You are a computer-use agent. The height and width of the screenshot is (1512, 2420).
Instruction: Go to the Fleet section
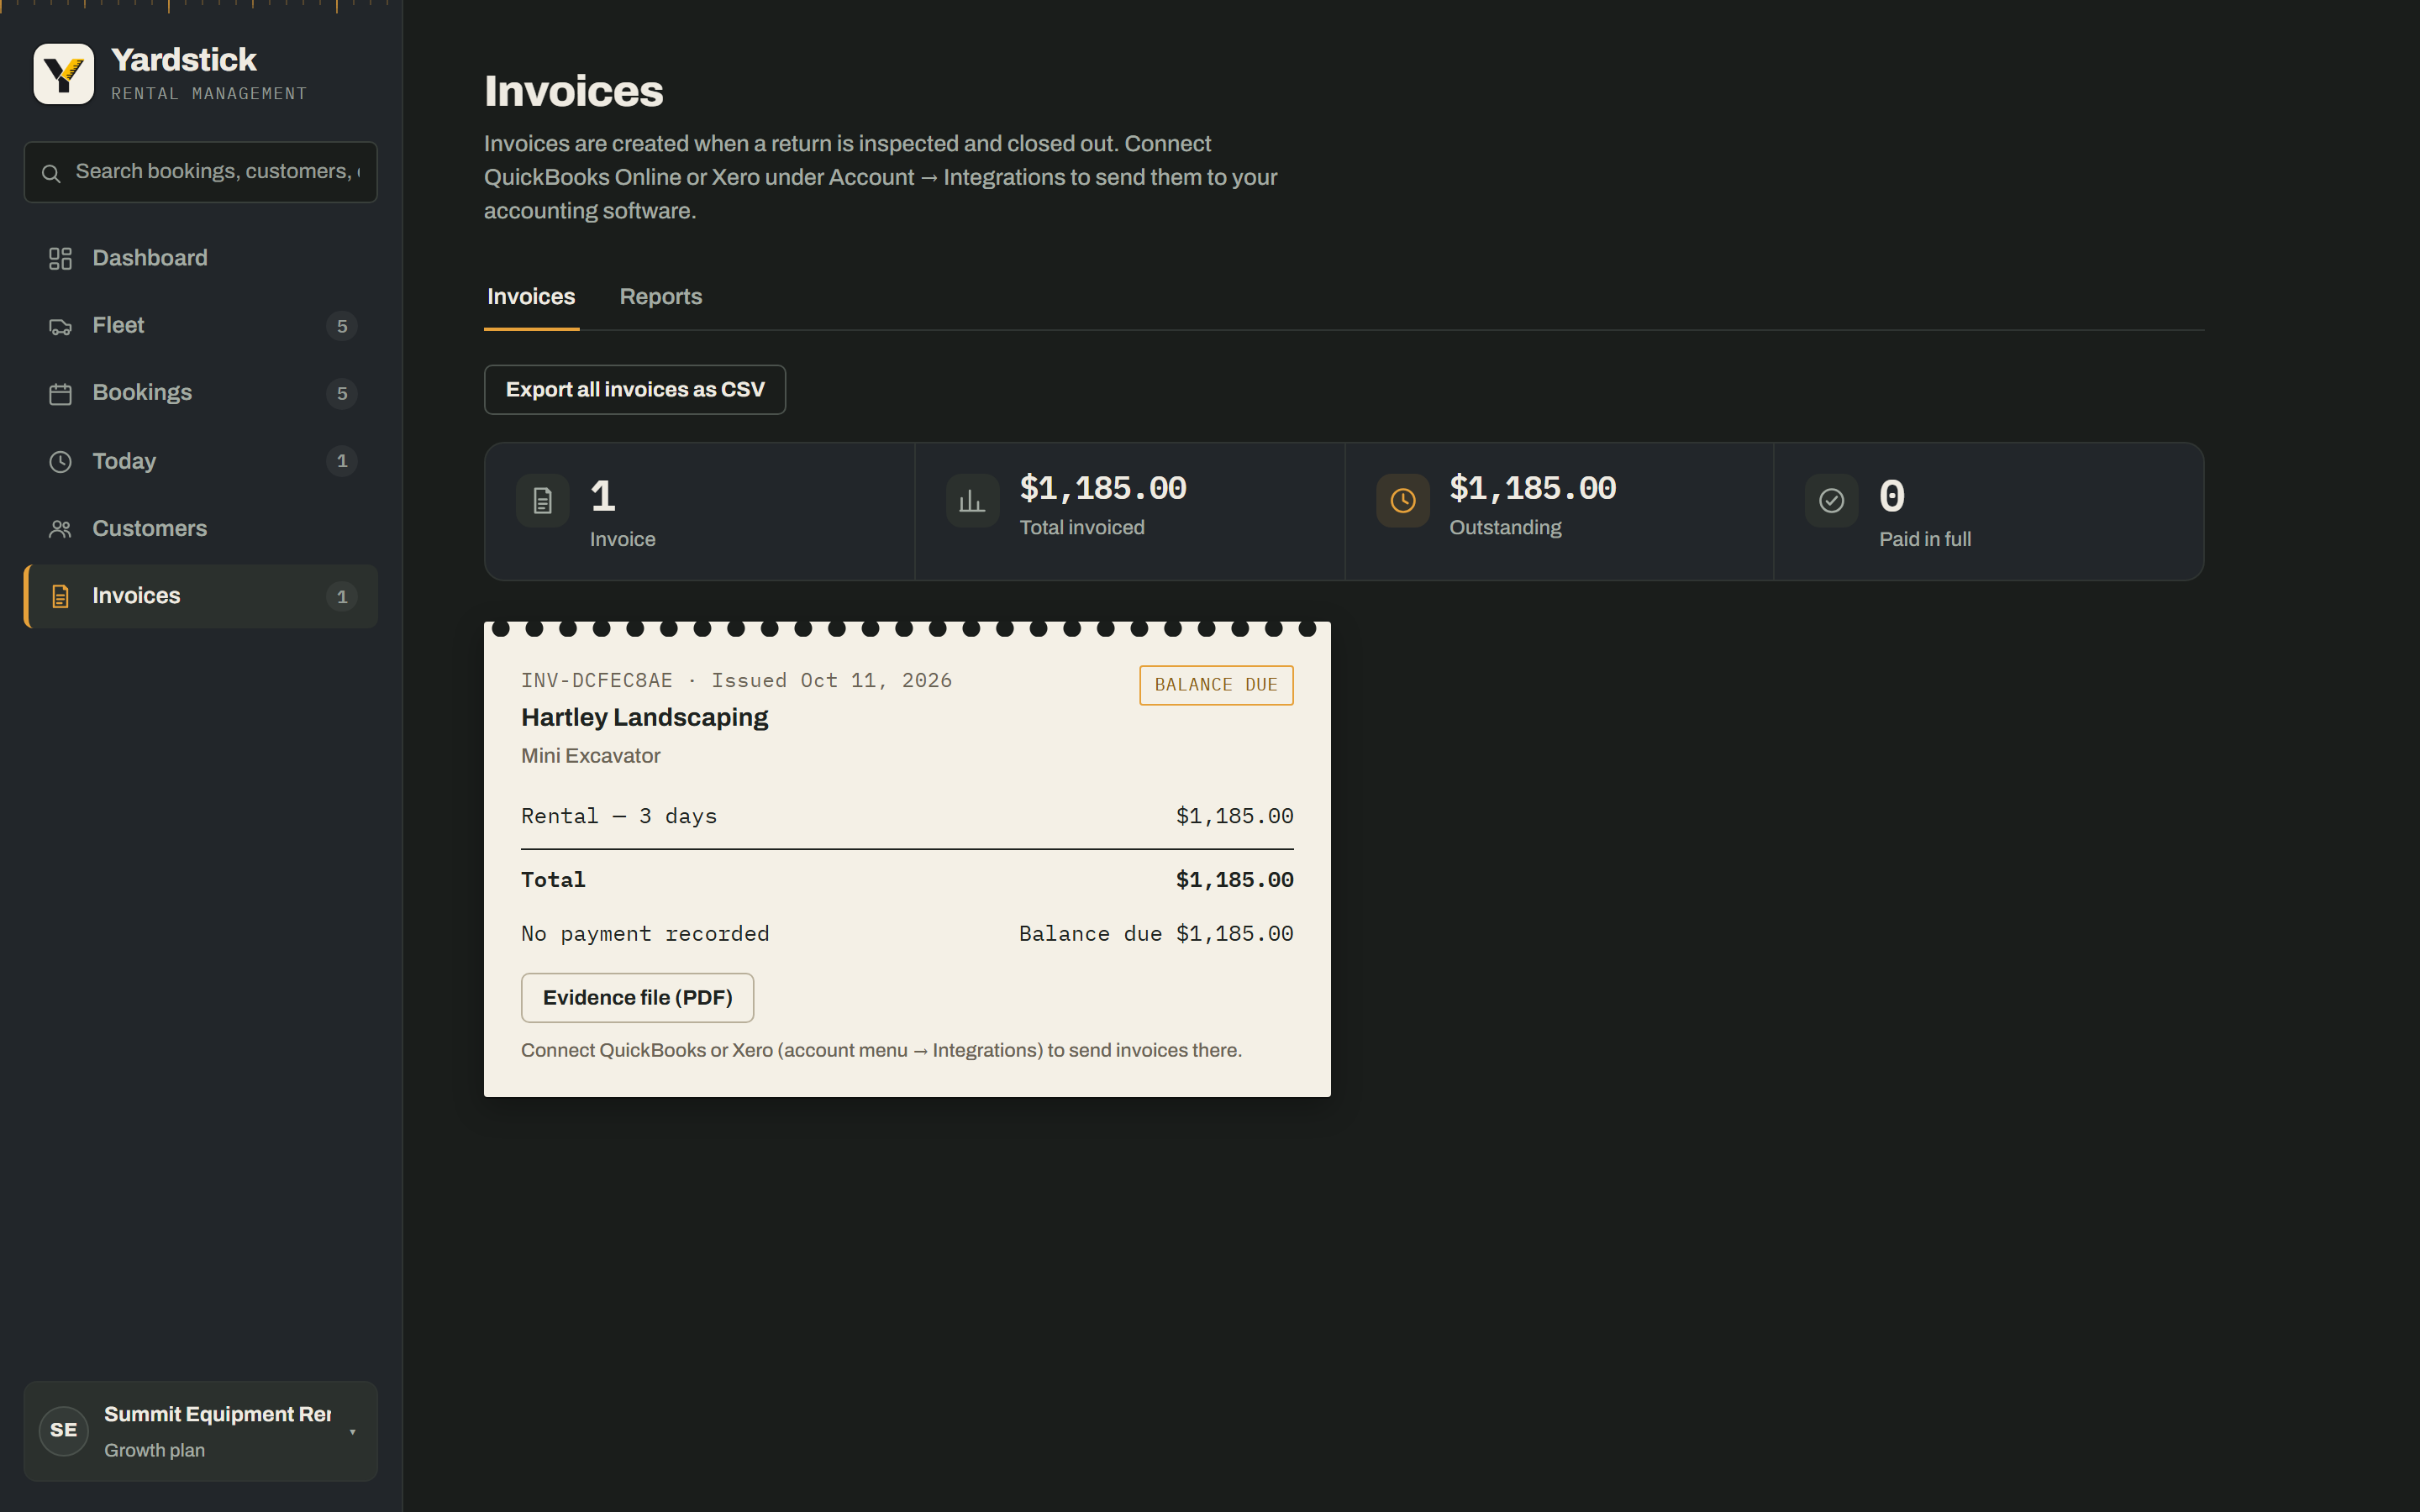click(200, 326)
